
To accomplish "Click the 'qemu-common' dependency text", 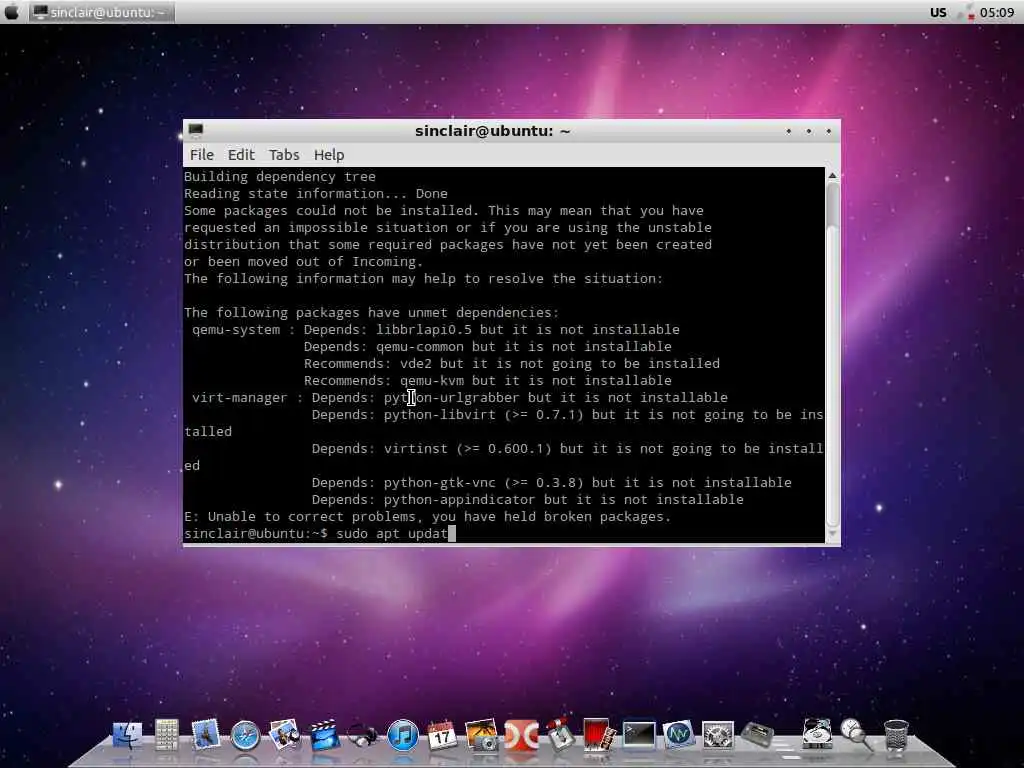I will pyautogui.click(x=420, y=347).
